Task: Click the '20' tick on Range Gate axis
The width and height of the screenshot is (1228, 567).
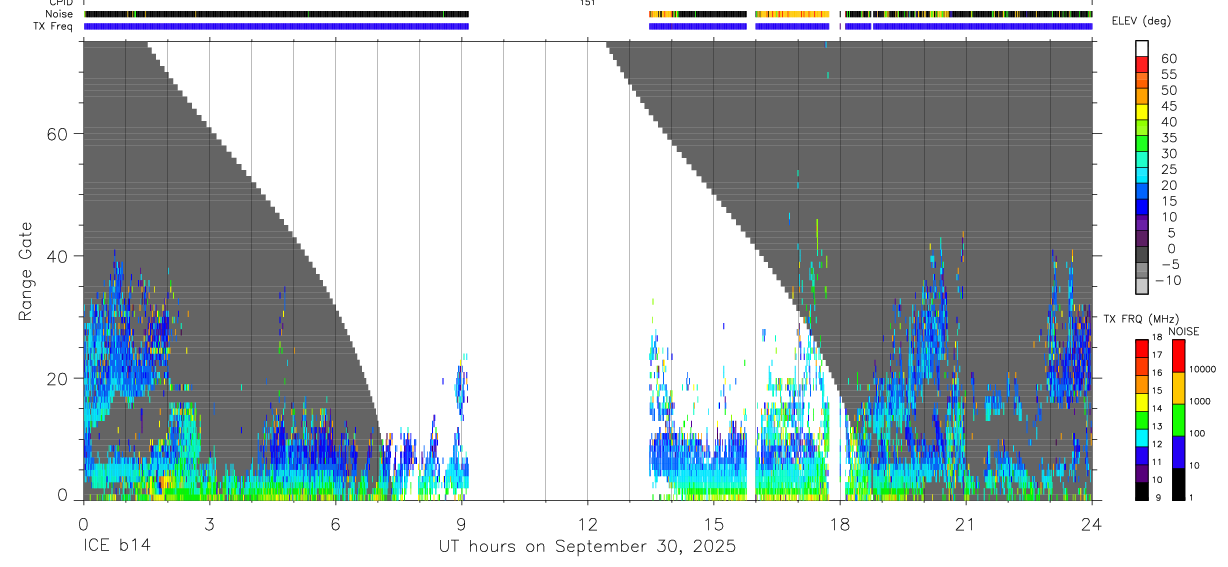Action: pos(57,378)
